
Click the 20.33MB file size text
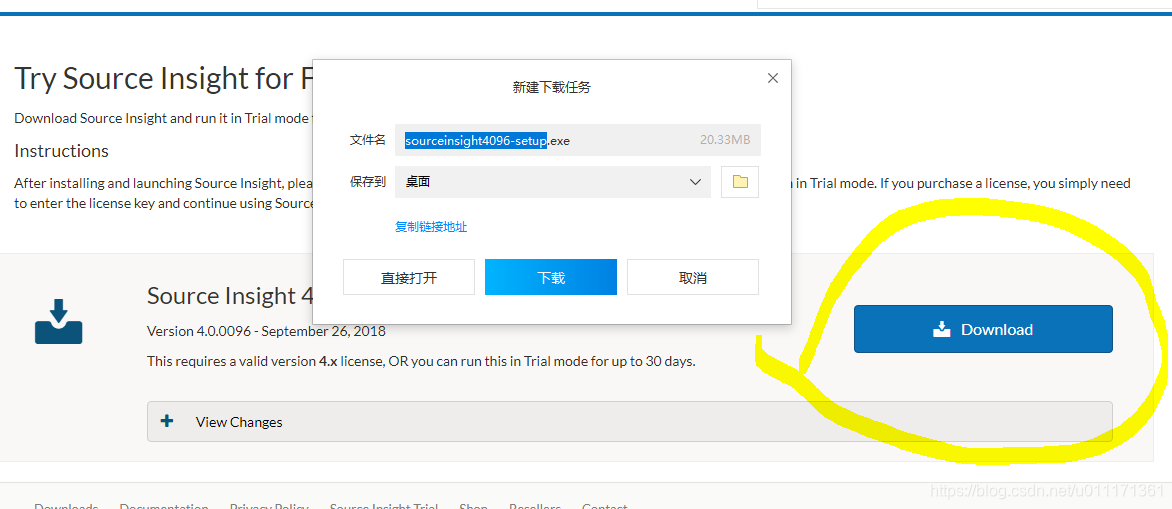[x=725, y=140]
